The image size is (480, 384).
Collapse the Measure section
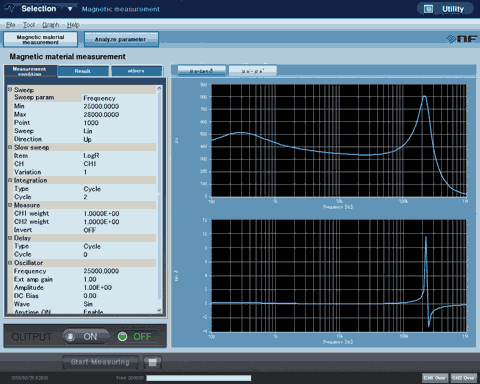point(10,205)
